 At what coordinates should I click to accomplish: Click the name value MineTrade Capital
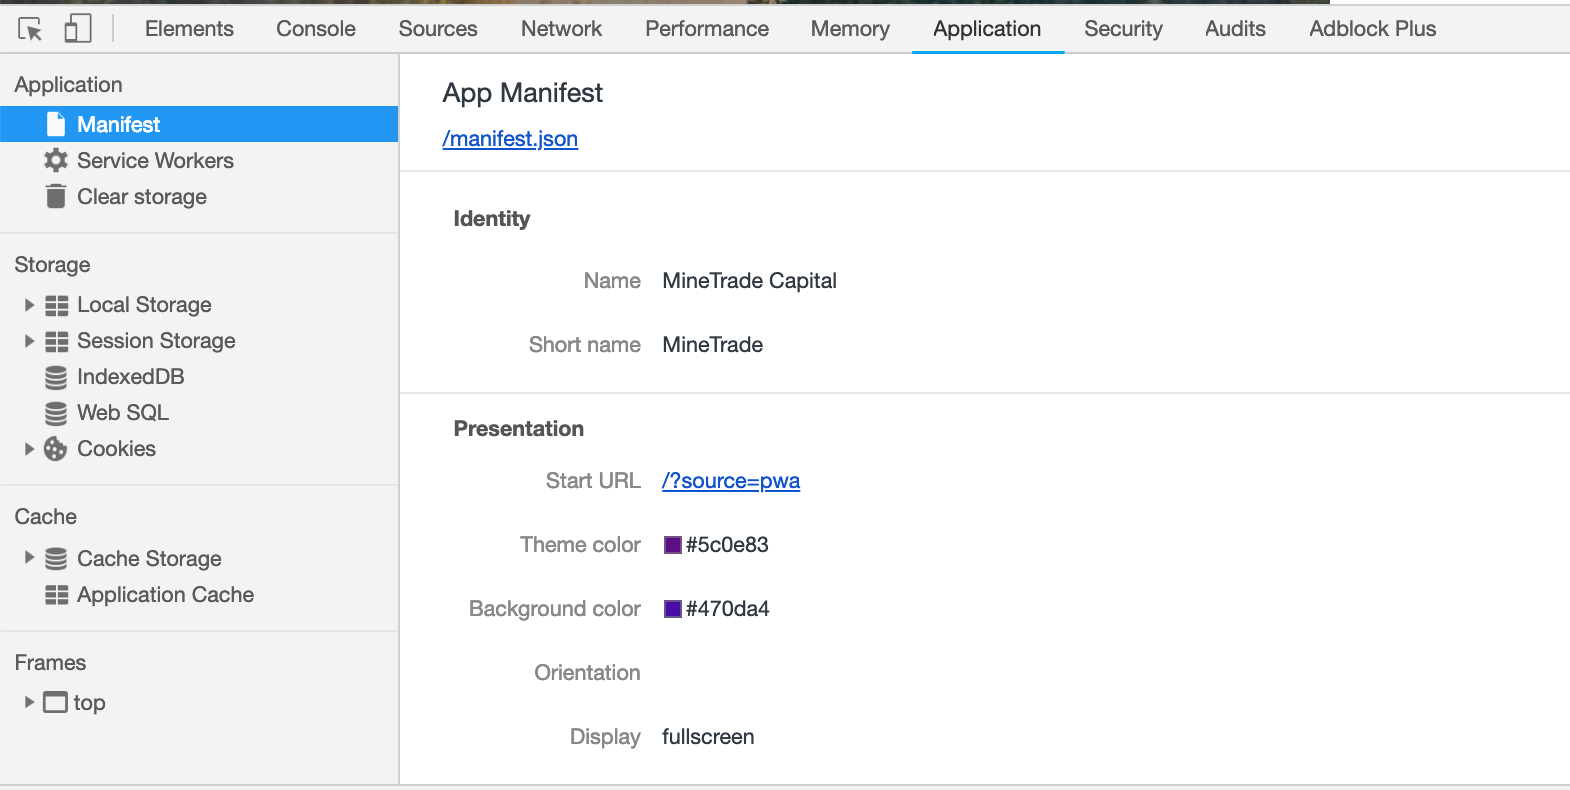pyautogui.click(x=750, y=281)
